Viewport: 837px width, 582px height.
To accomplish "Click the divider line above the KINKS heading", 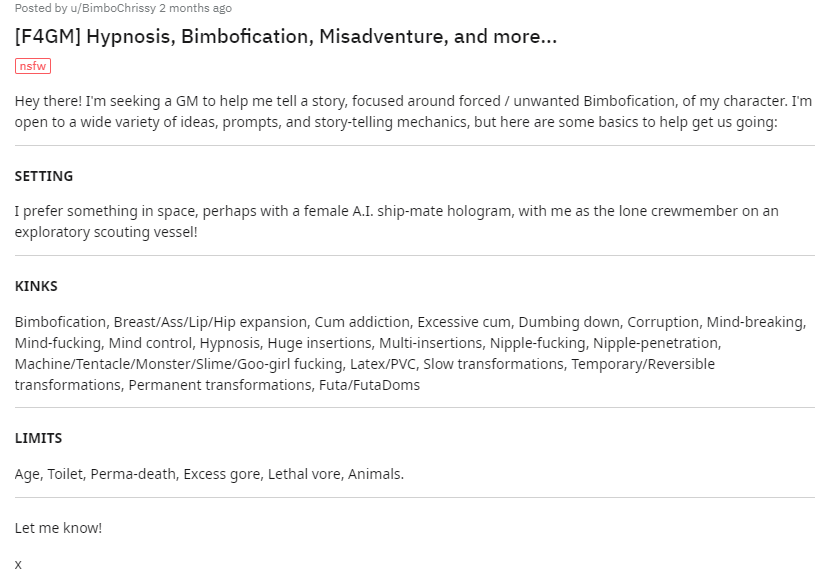I will click(414, 256).
